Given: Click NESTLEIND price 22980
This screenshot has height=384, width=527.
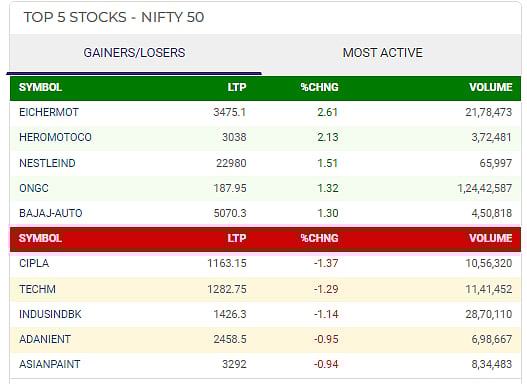Looking at the screenshot, I should pos(231,163).
